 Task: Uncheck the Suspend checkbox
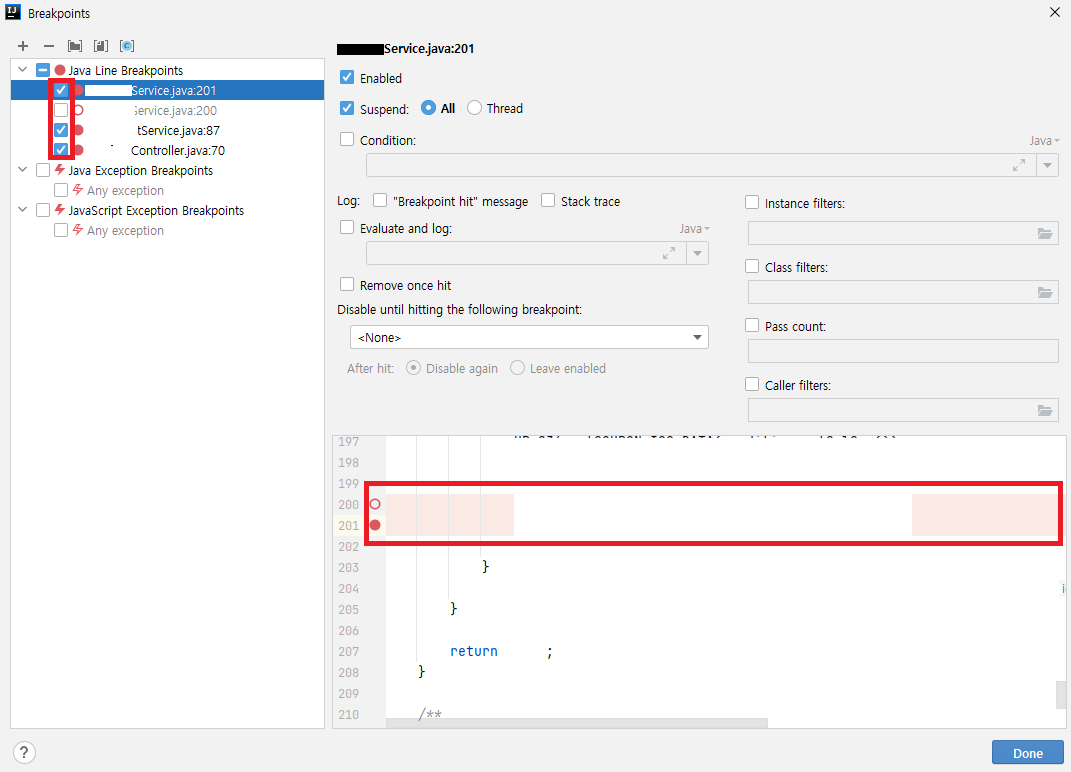click(347, 108)
